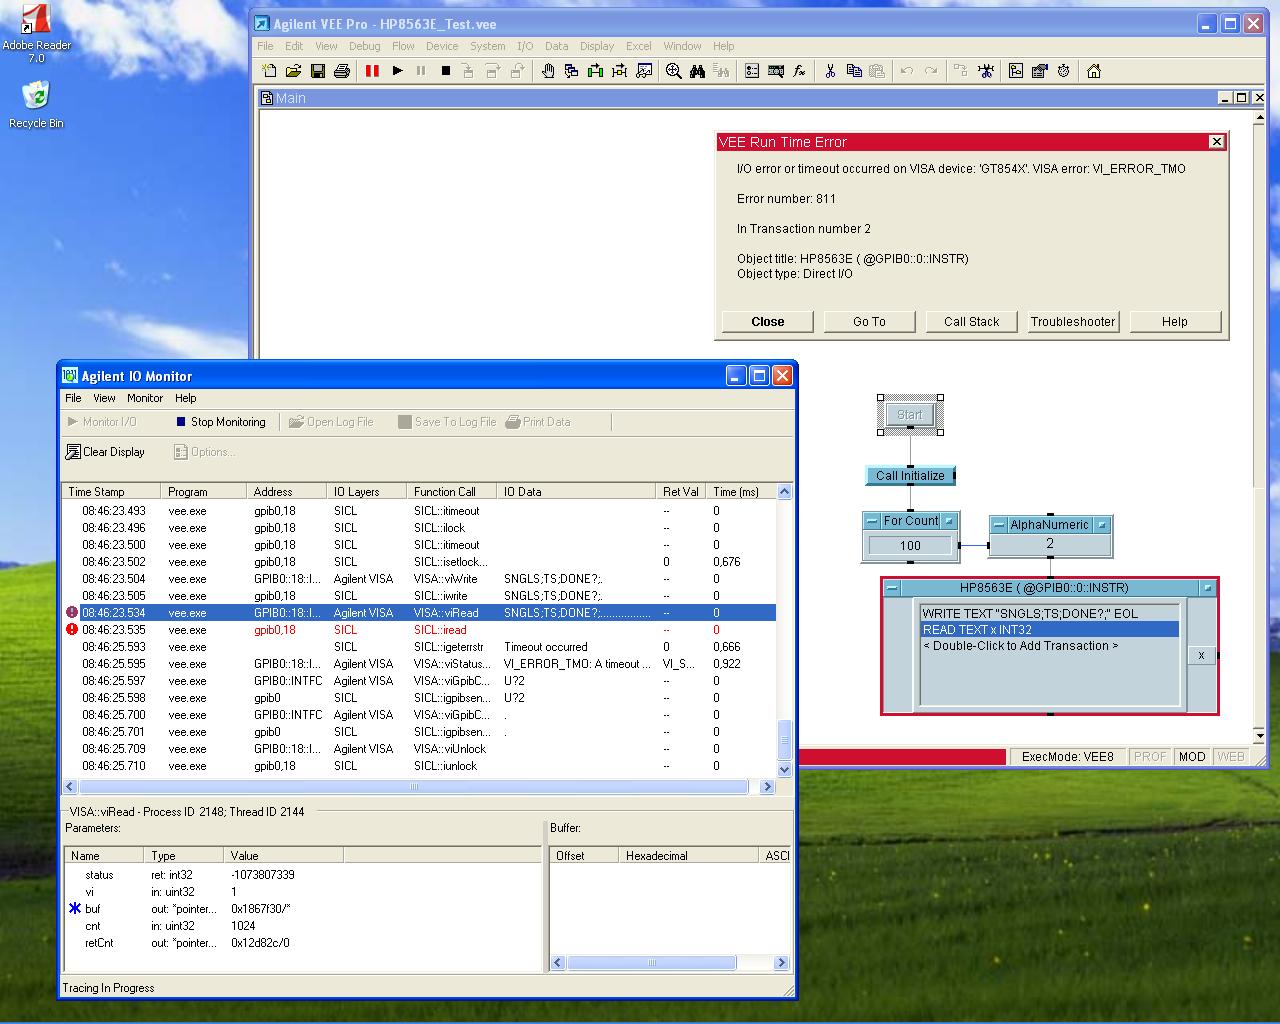Minimize the For Count object
Viewport: 1280px width, 1024px height.
point(872,521)
